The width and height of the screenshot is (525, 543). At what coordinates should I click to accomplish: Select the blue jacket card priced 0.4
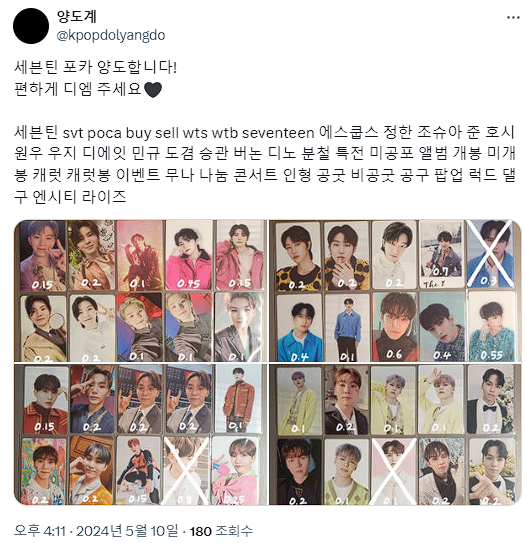pyautogui.click(x=300, y=328)
